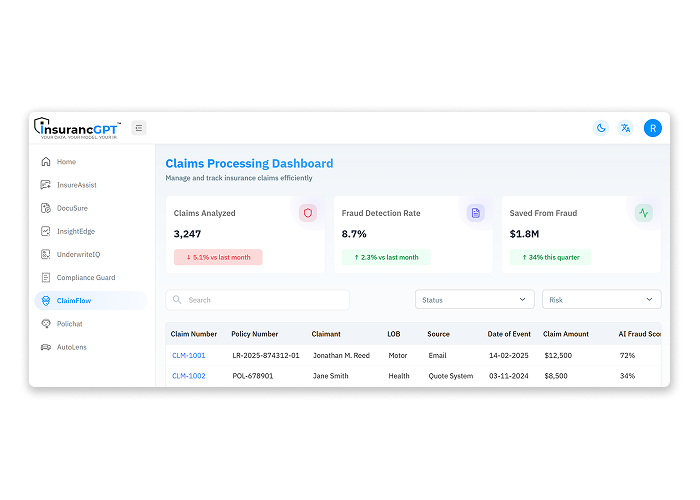The width and height of the screenshot is (700, 500).
Task: Open DocuSure from the sidebar
Action: [x=73, y=208]
